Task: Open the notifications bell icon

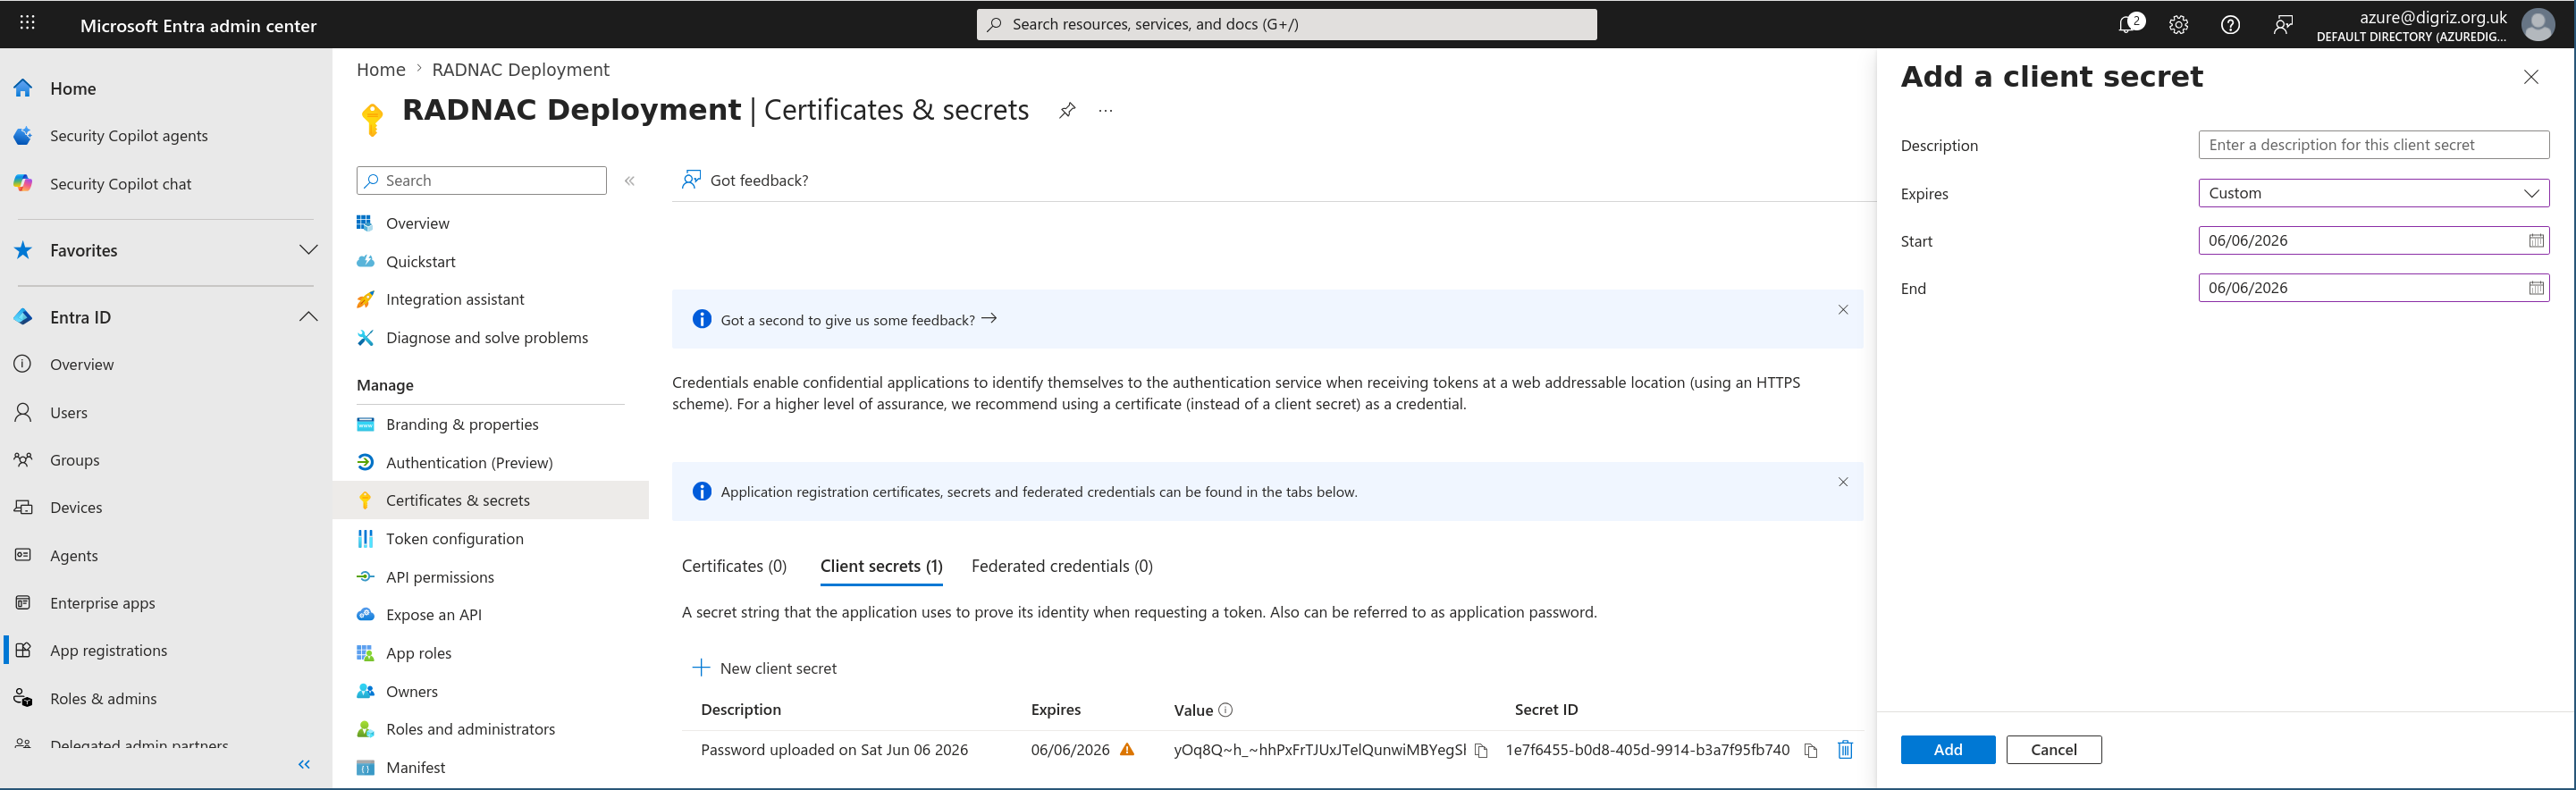Action: [2129, 24]
